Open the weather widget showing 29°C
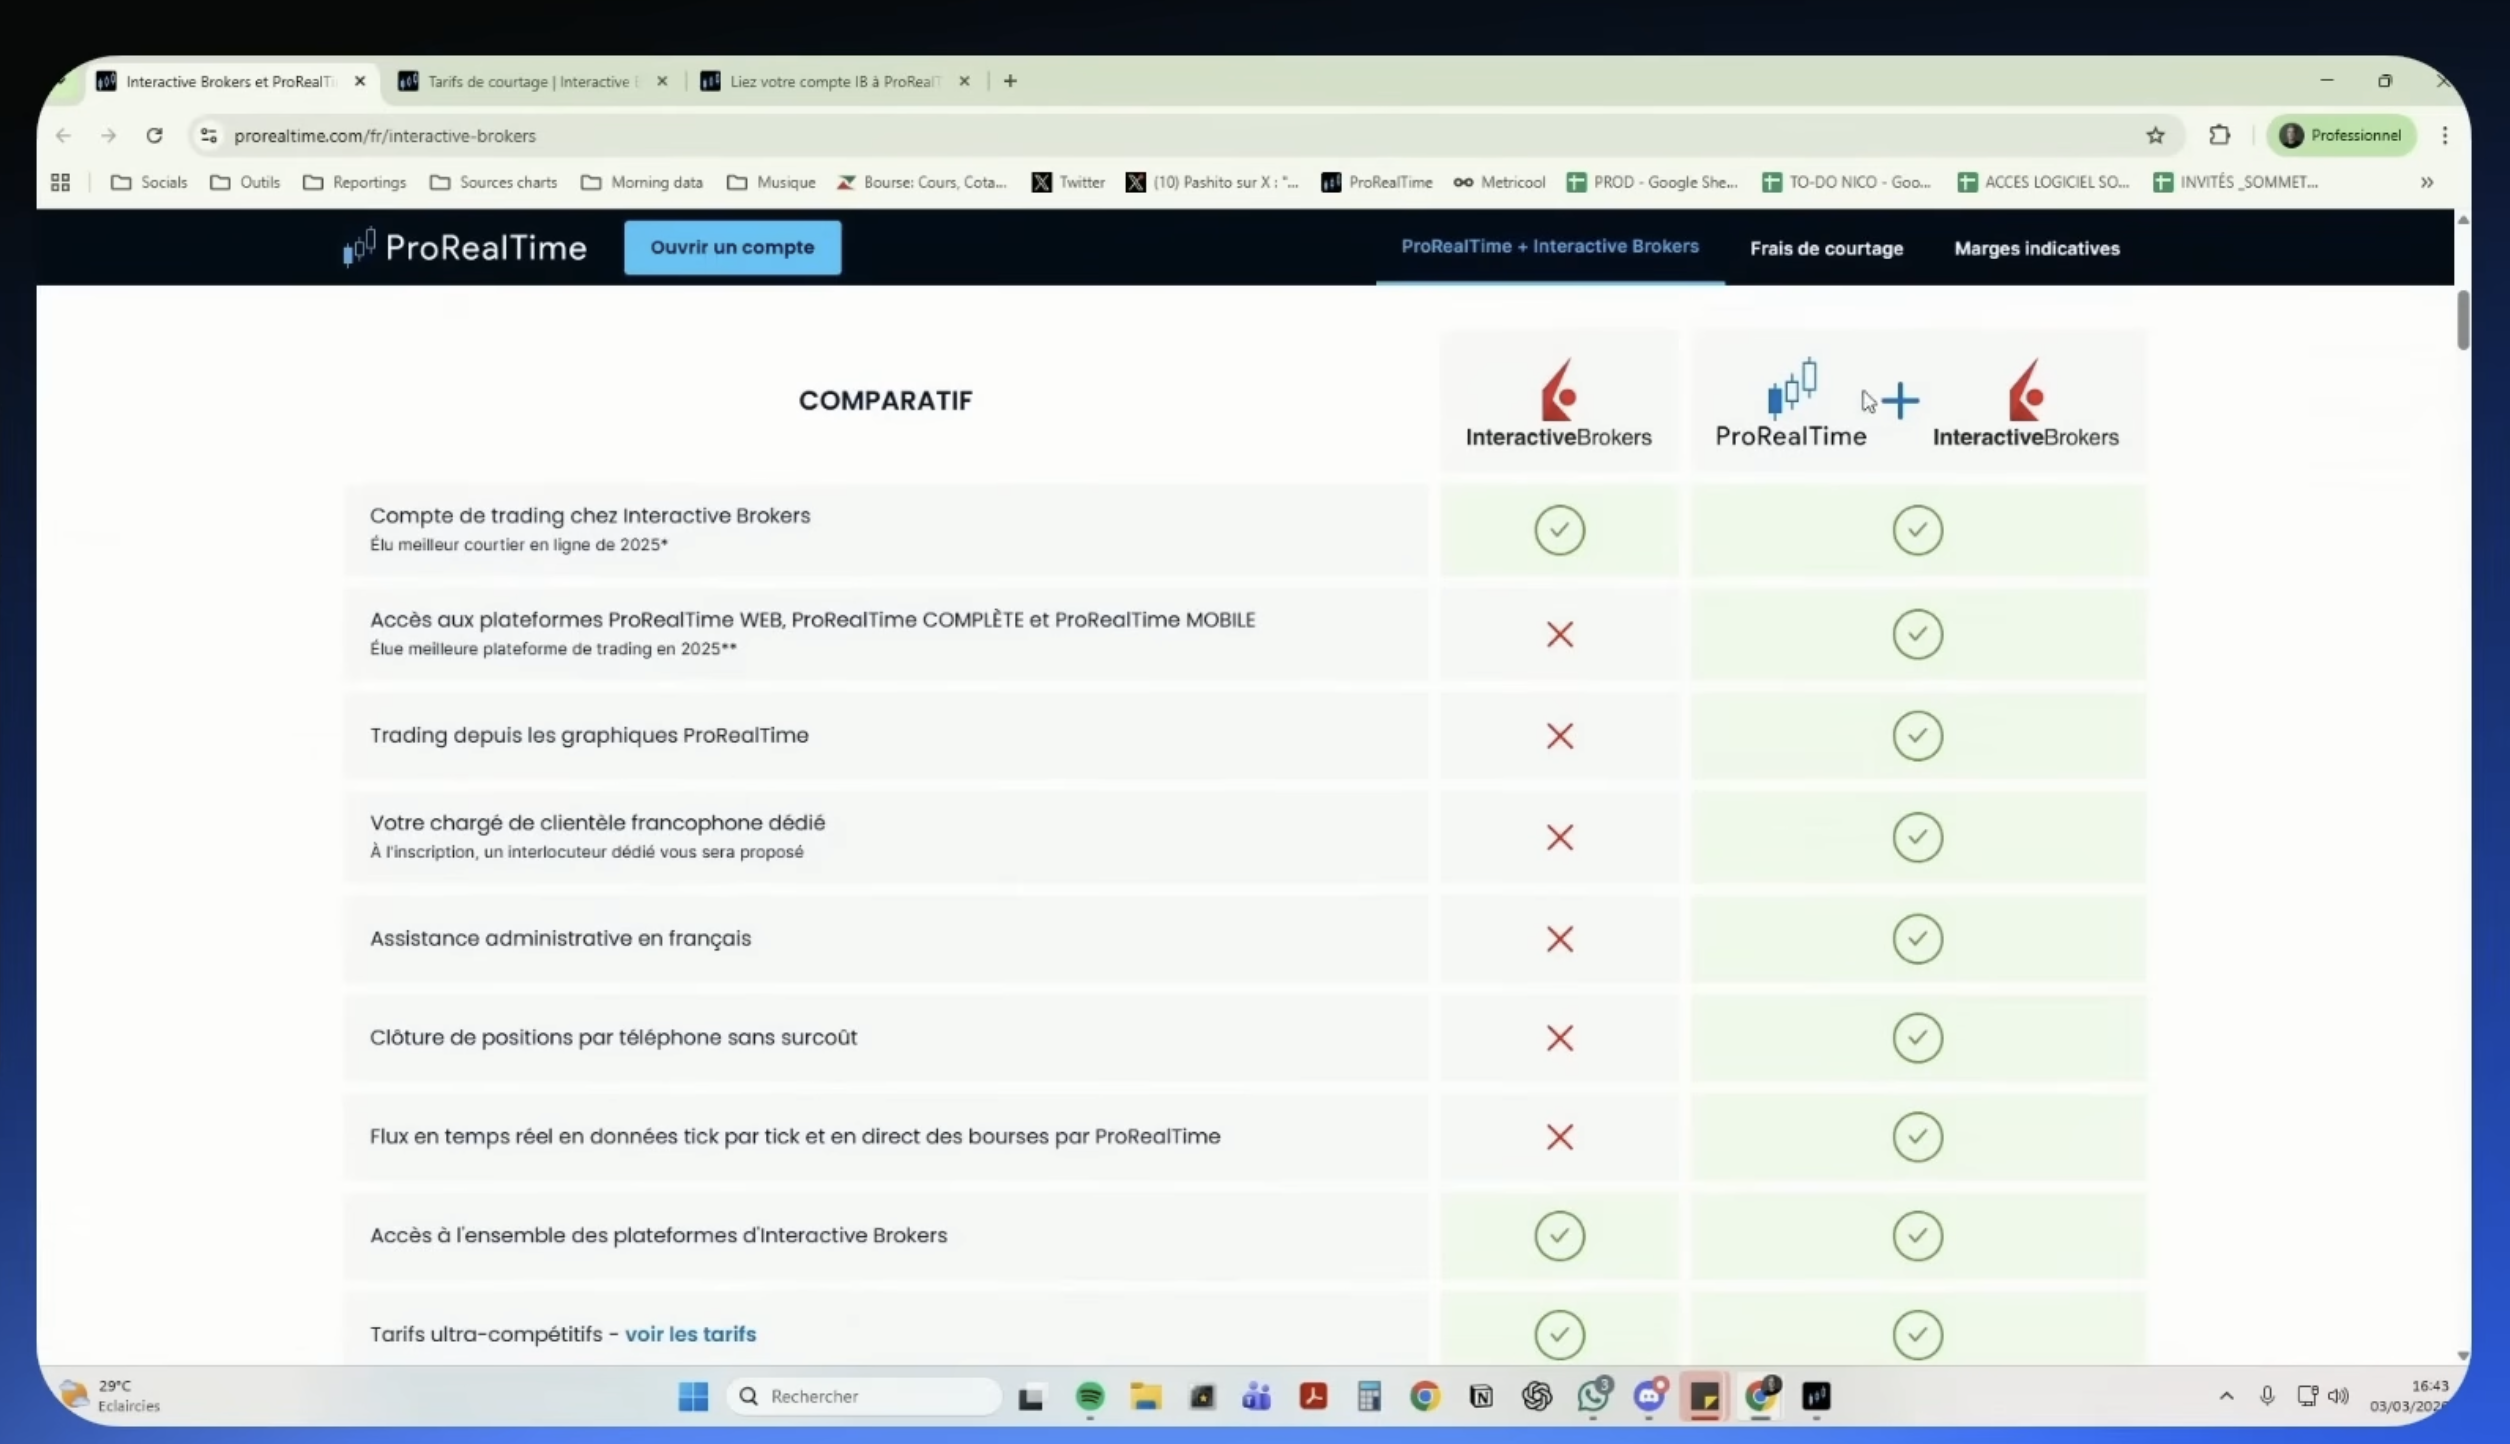The image size is (2510, 1444). [x=110, y=1395]
